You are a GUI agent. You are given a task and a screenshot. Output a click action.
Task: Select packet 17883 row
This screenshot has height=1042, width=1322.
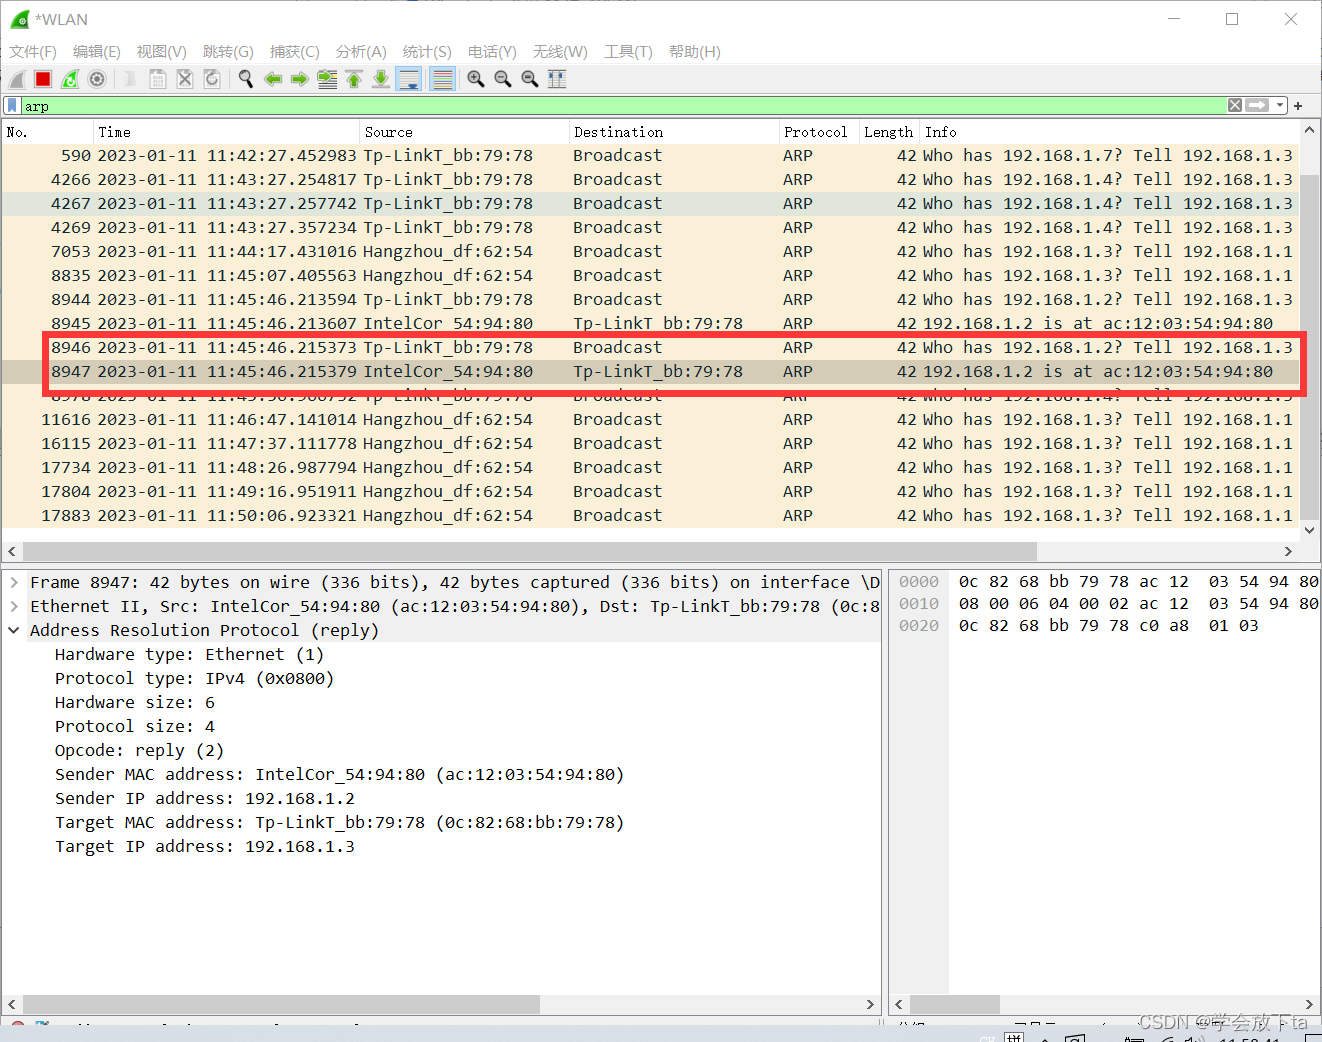[x=650, y=516]
